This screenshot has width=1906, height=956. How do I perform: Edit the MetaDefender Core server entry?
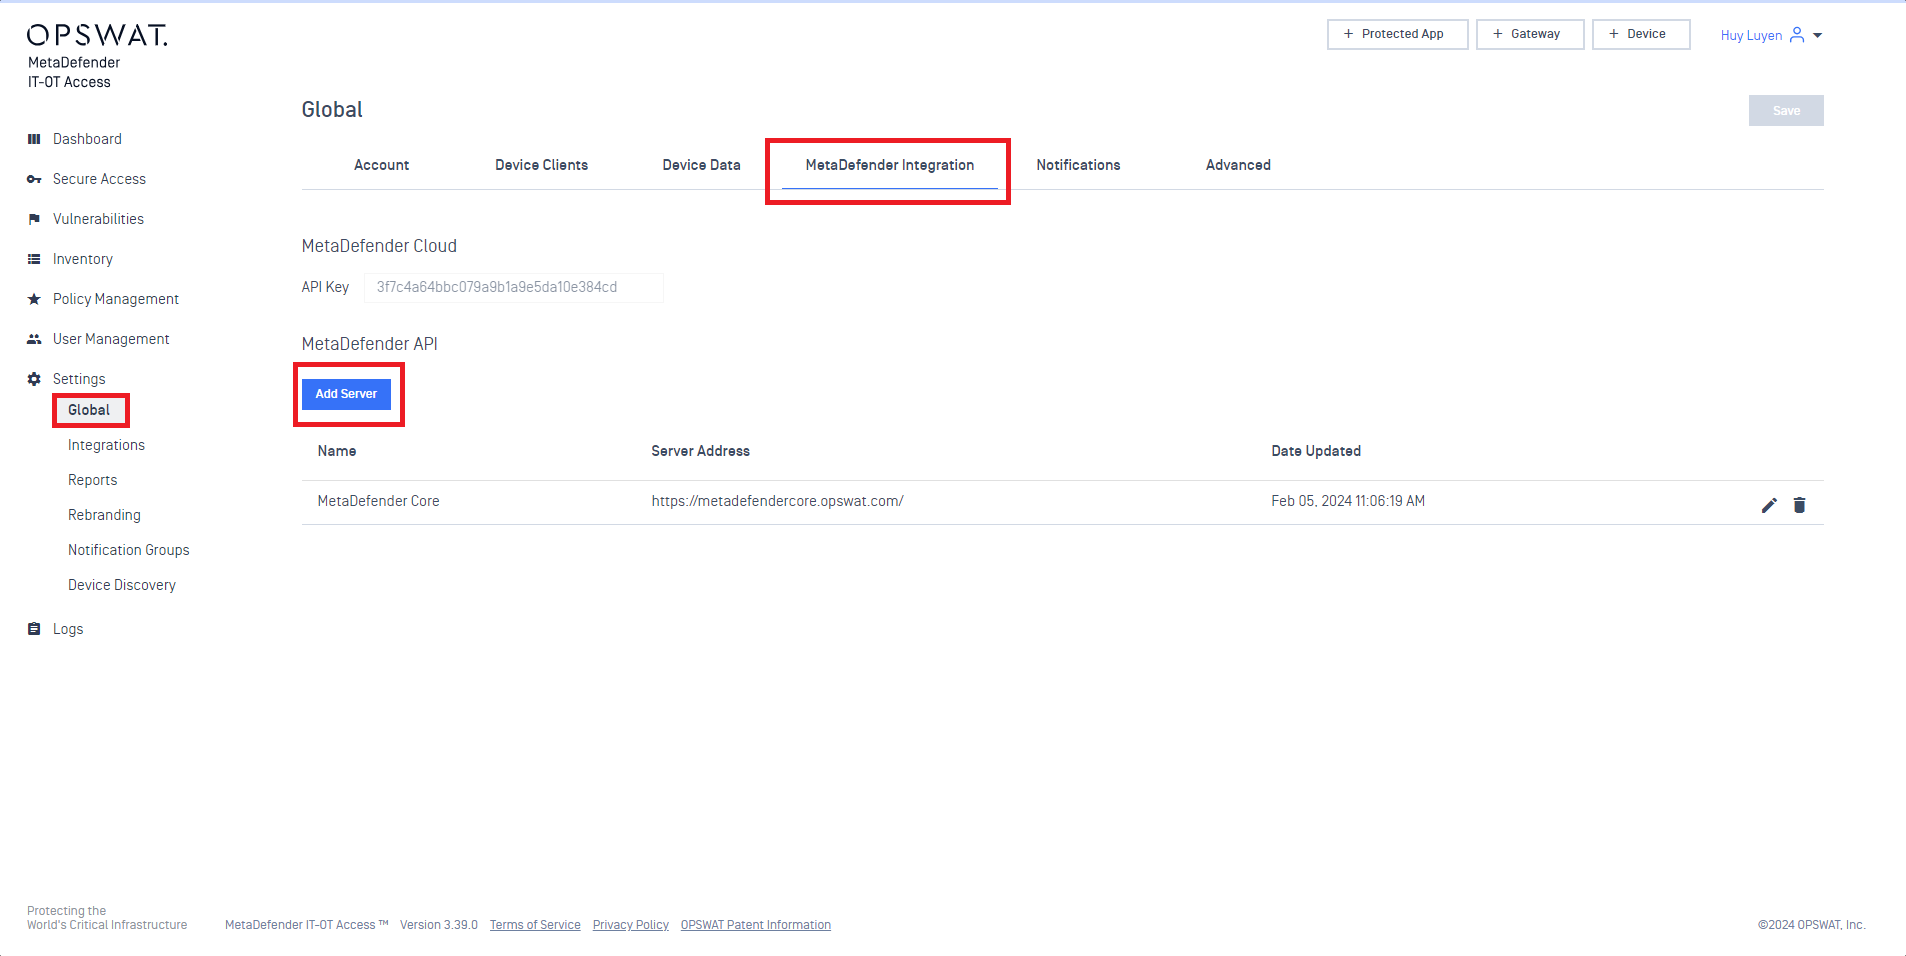(1769, 505)
